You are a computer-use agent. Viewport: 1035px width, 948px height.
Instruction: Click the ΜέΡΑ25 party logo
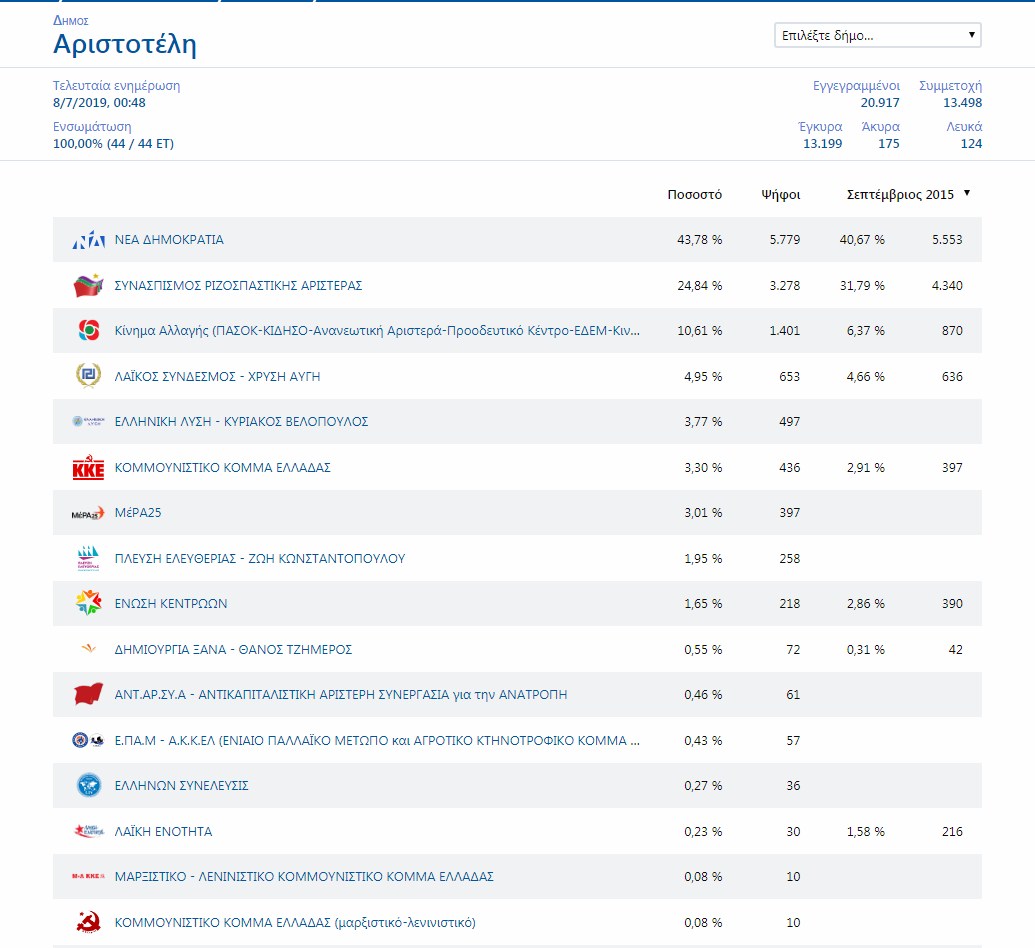pyautogui.click(x=88, y=514)
